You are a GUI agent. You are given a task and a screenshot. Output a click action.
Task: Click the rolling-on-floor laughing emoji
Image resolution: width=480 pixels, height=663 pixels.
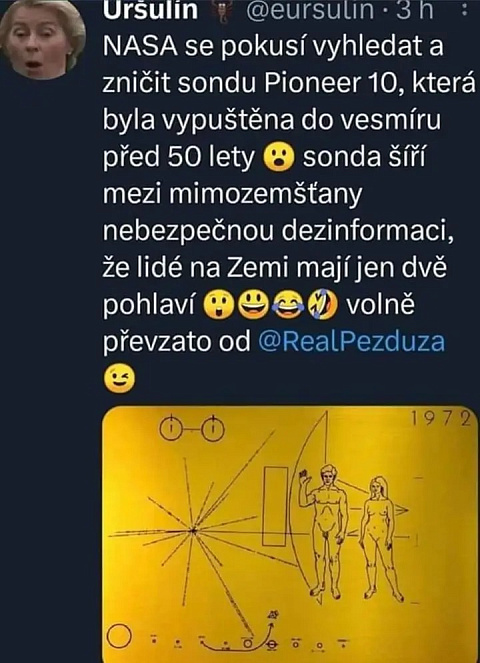(x=322, y=303)
